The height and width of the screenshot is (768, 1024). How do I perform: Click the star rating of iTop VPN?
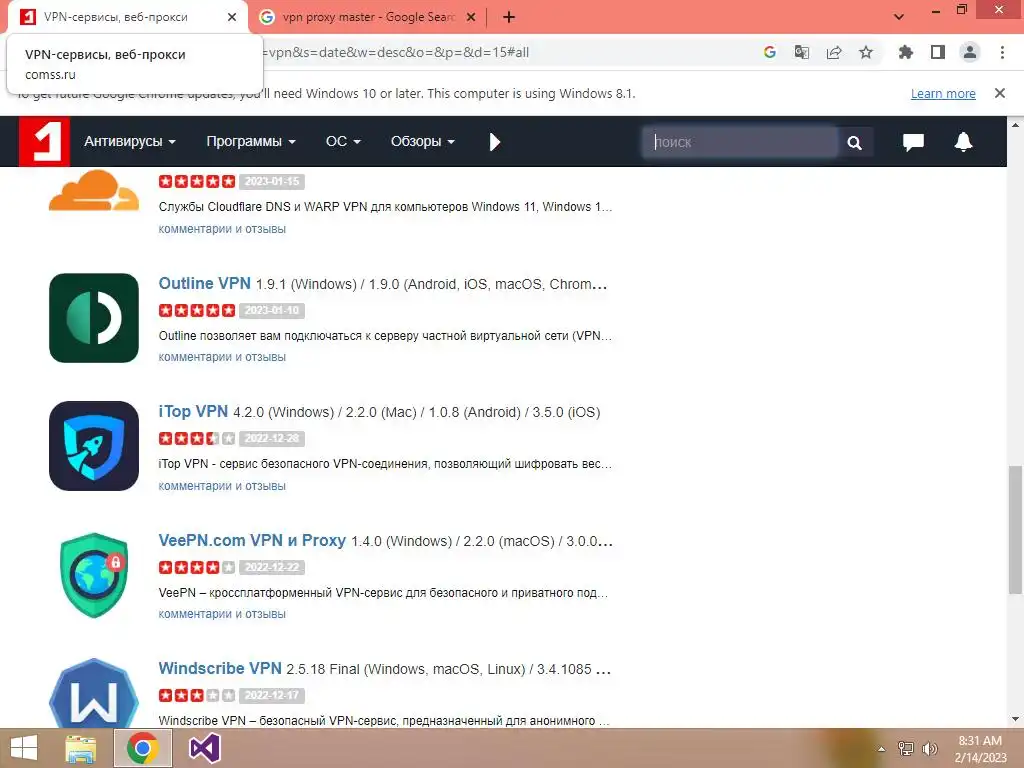click(x=197, y=438)
